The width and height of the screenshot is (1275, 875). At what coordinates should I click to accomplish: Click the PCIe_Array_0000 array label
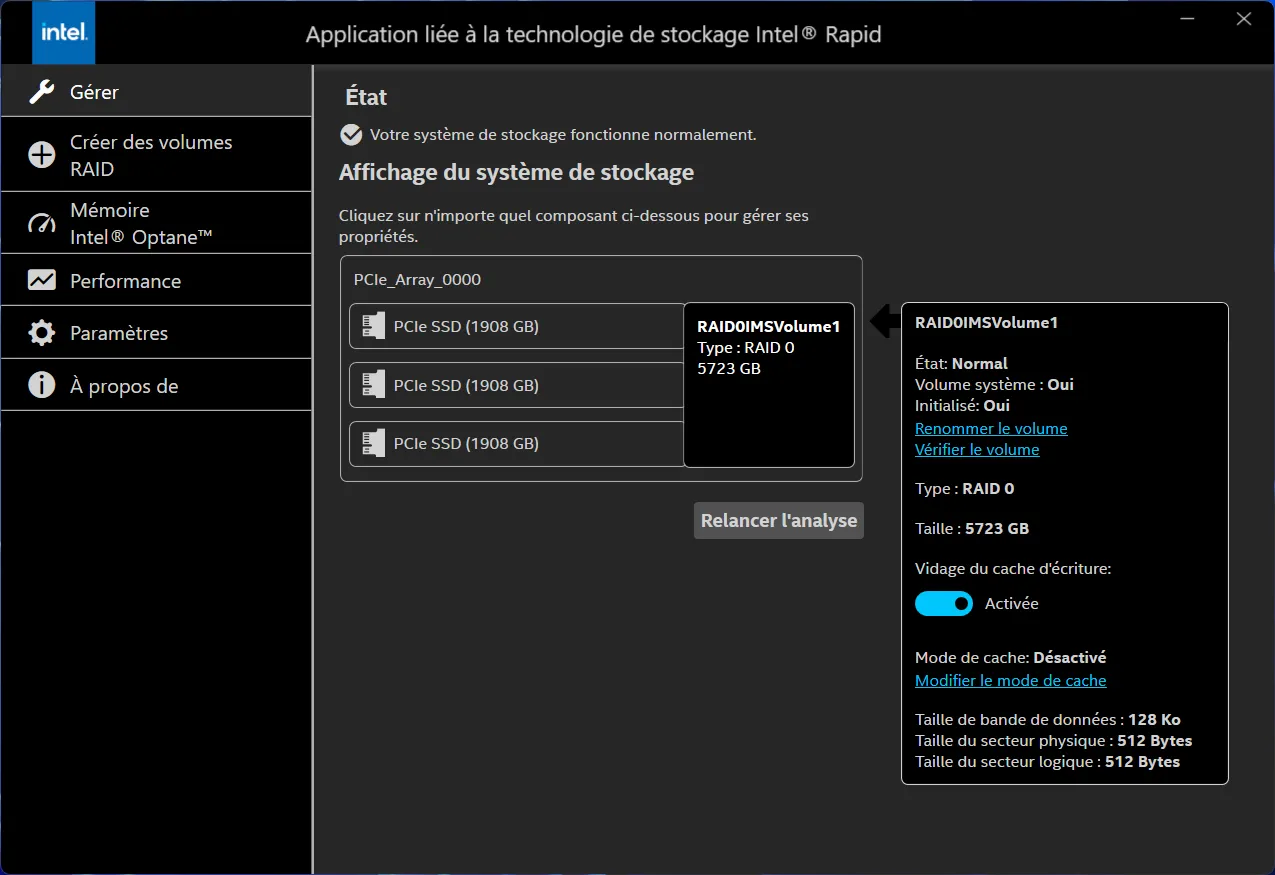(x=417, y=280)
